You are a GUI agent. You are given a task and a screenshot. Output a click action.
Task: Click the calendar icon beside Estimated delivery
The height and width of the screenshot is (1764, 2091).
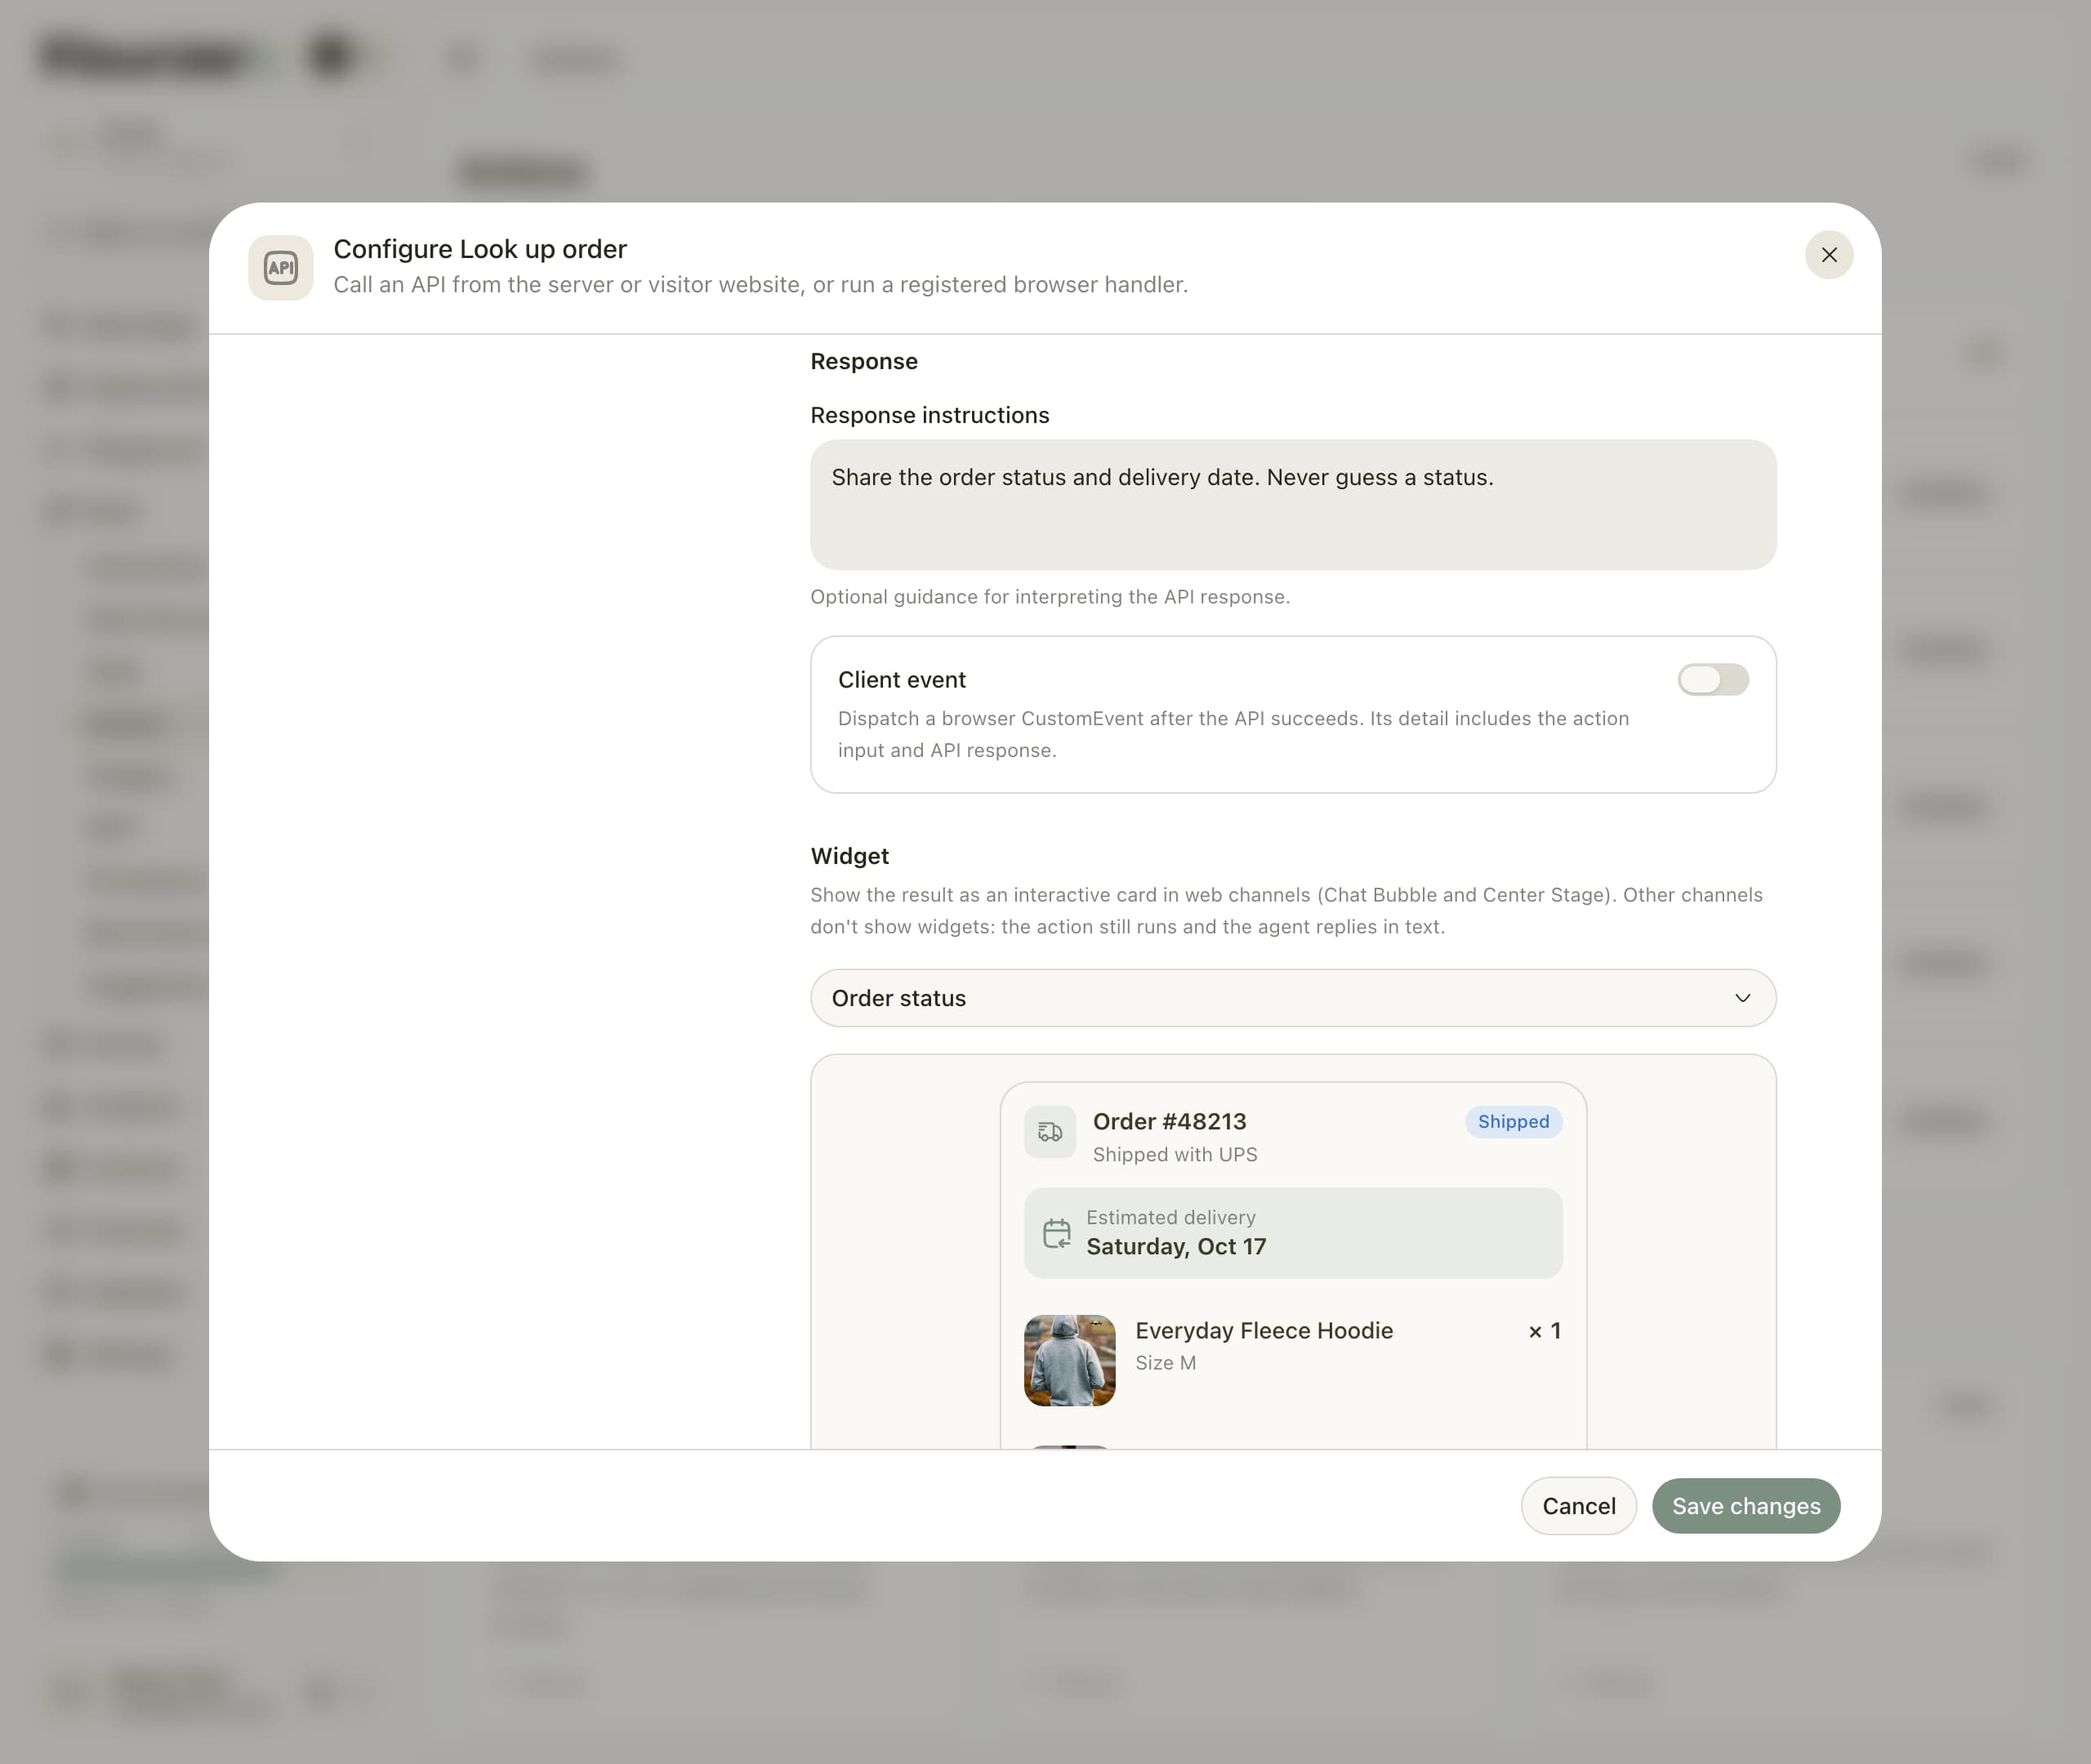(x=1056, y=1233)
